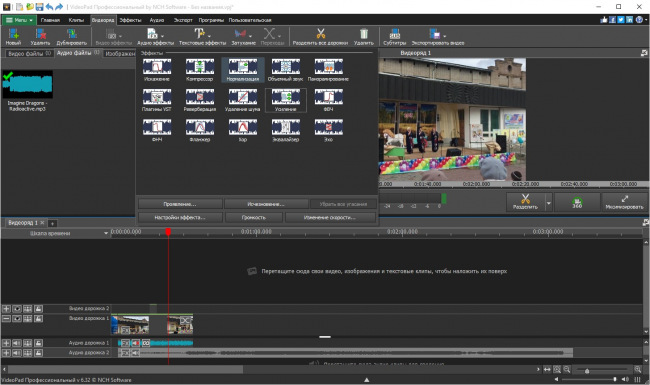Mute Аудио дорожка 1 speaker toggle
The height and width of the screenshot is (385, 650).
17,343
